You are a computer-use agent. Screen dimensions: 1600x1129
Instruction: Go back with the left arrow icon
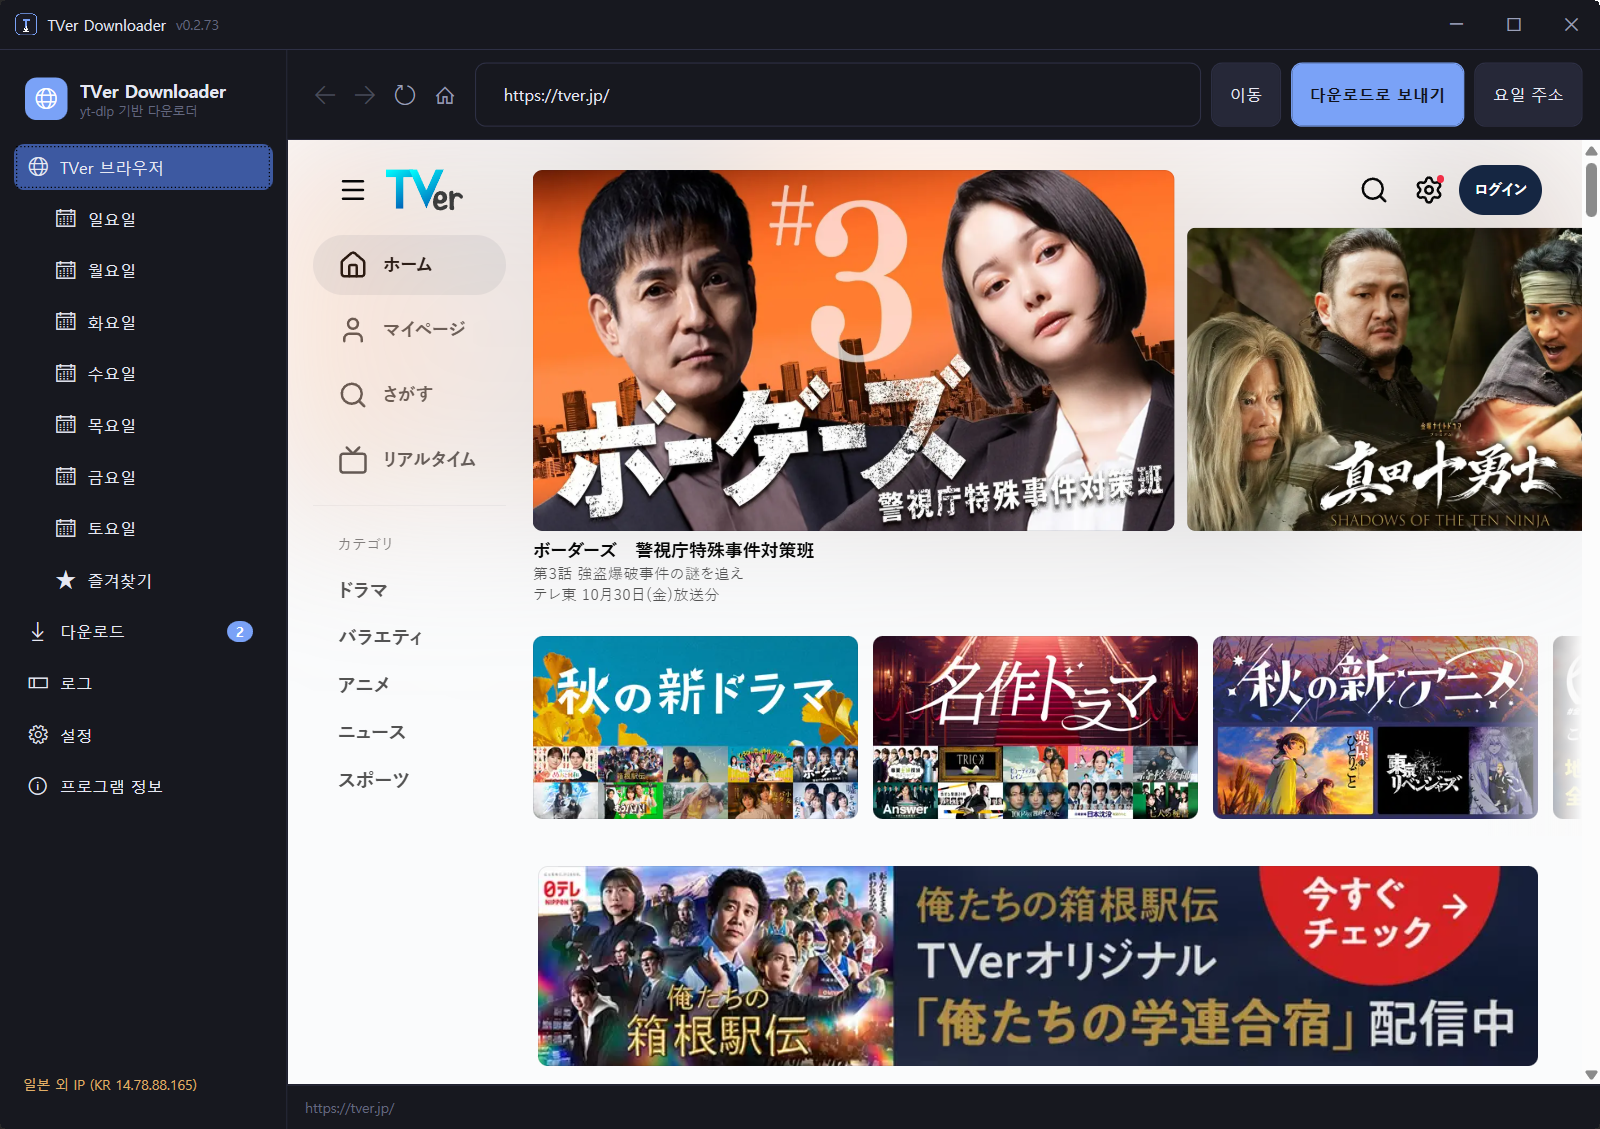tap(325, 95)
